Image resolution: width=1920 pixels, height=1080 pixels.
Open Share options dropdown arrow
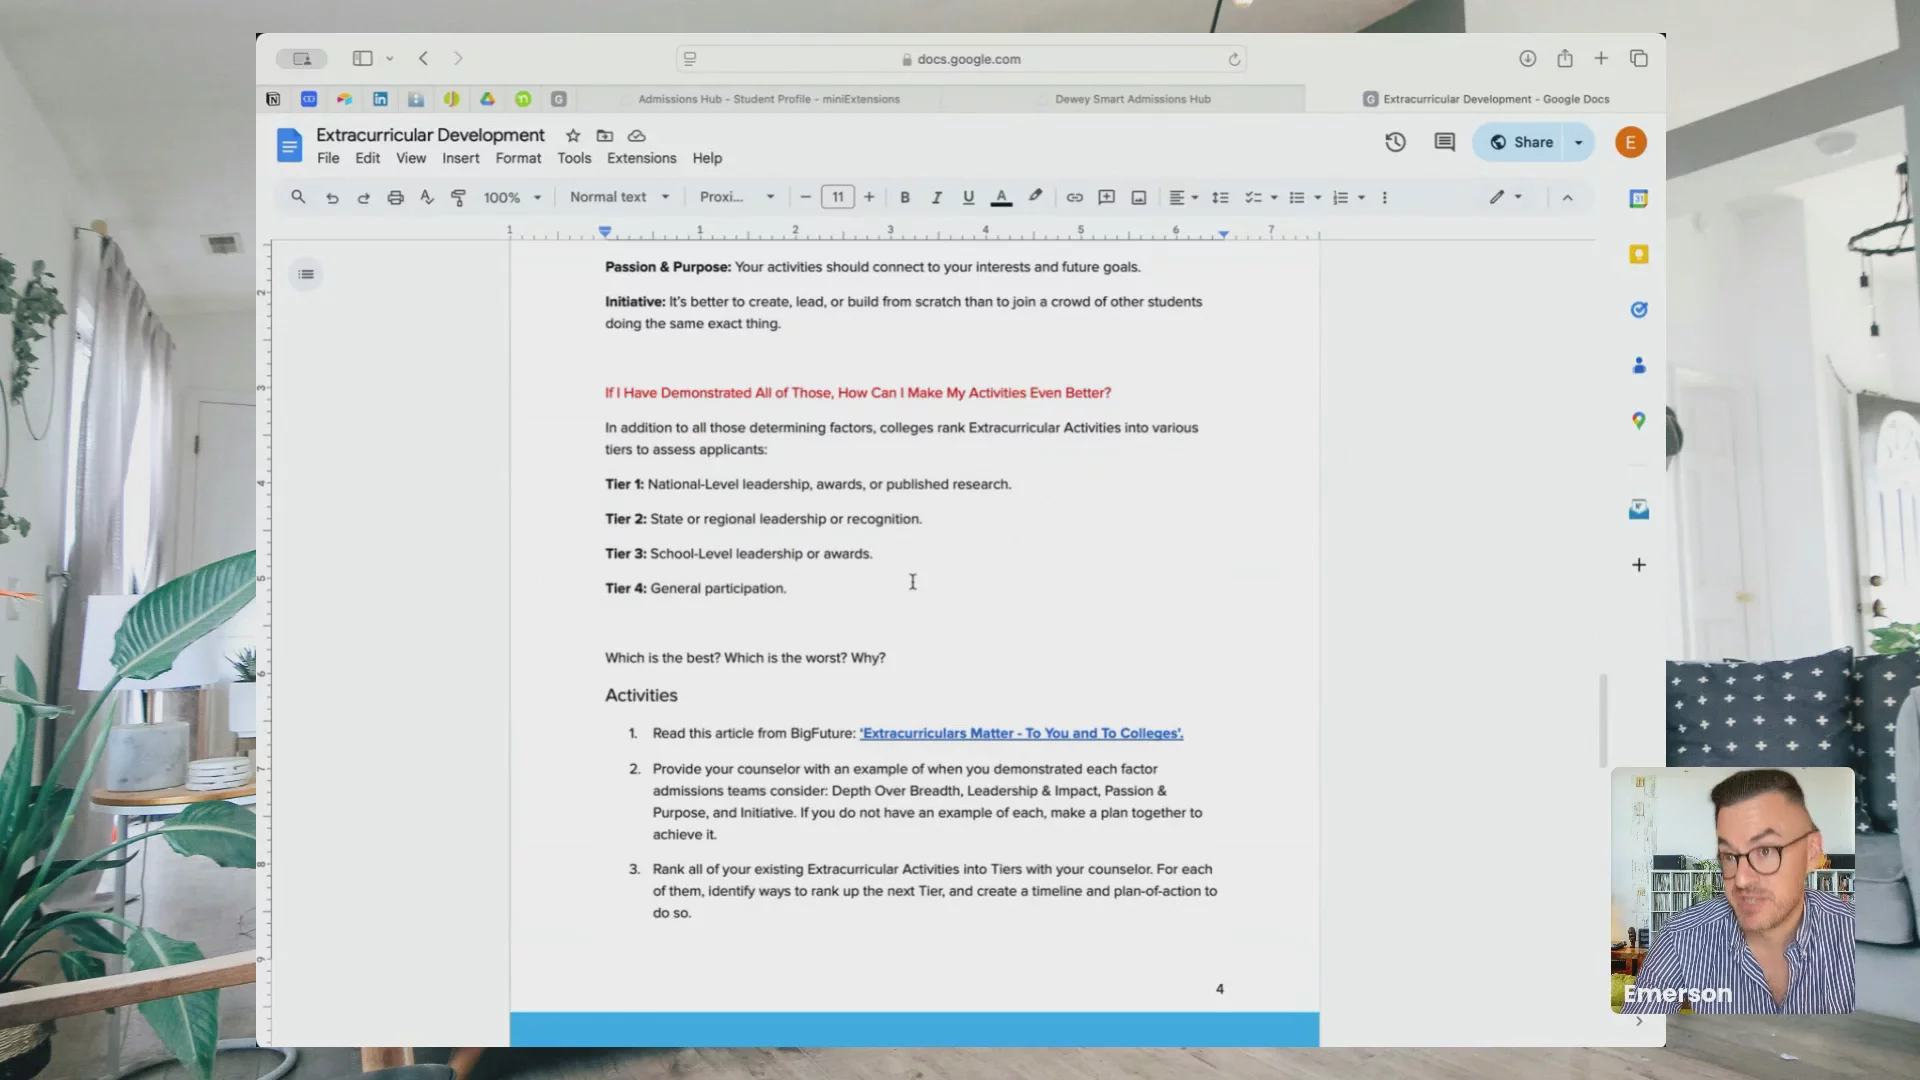pyautogui.click(x=1579, y=142)
